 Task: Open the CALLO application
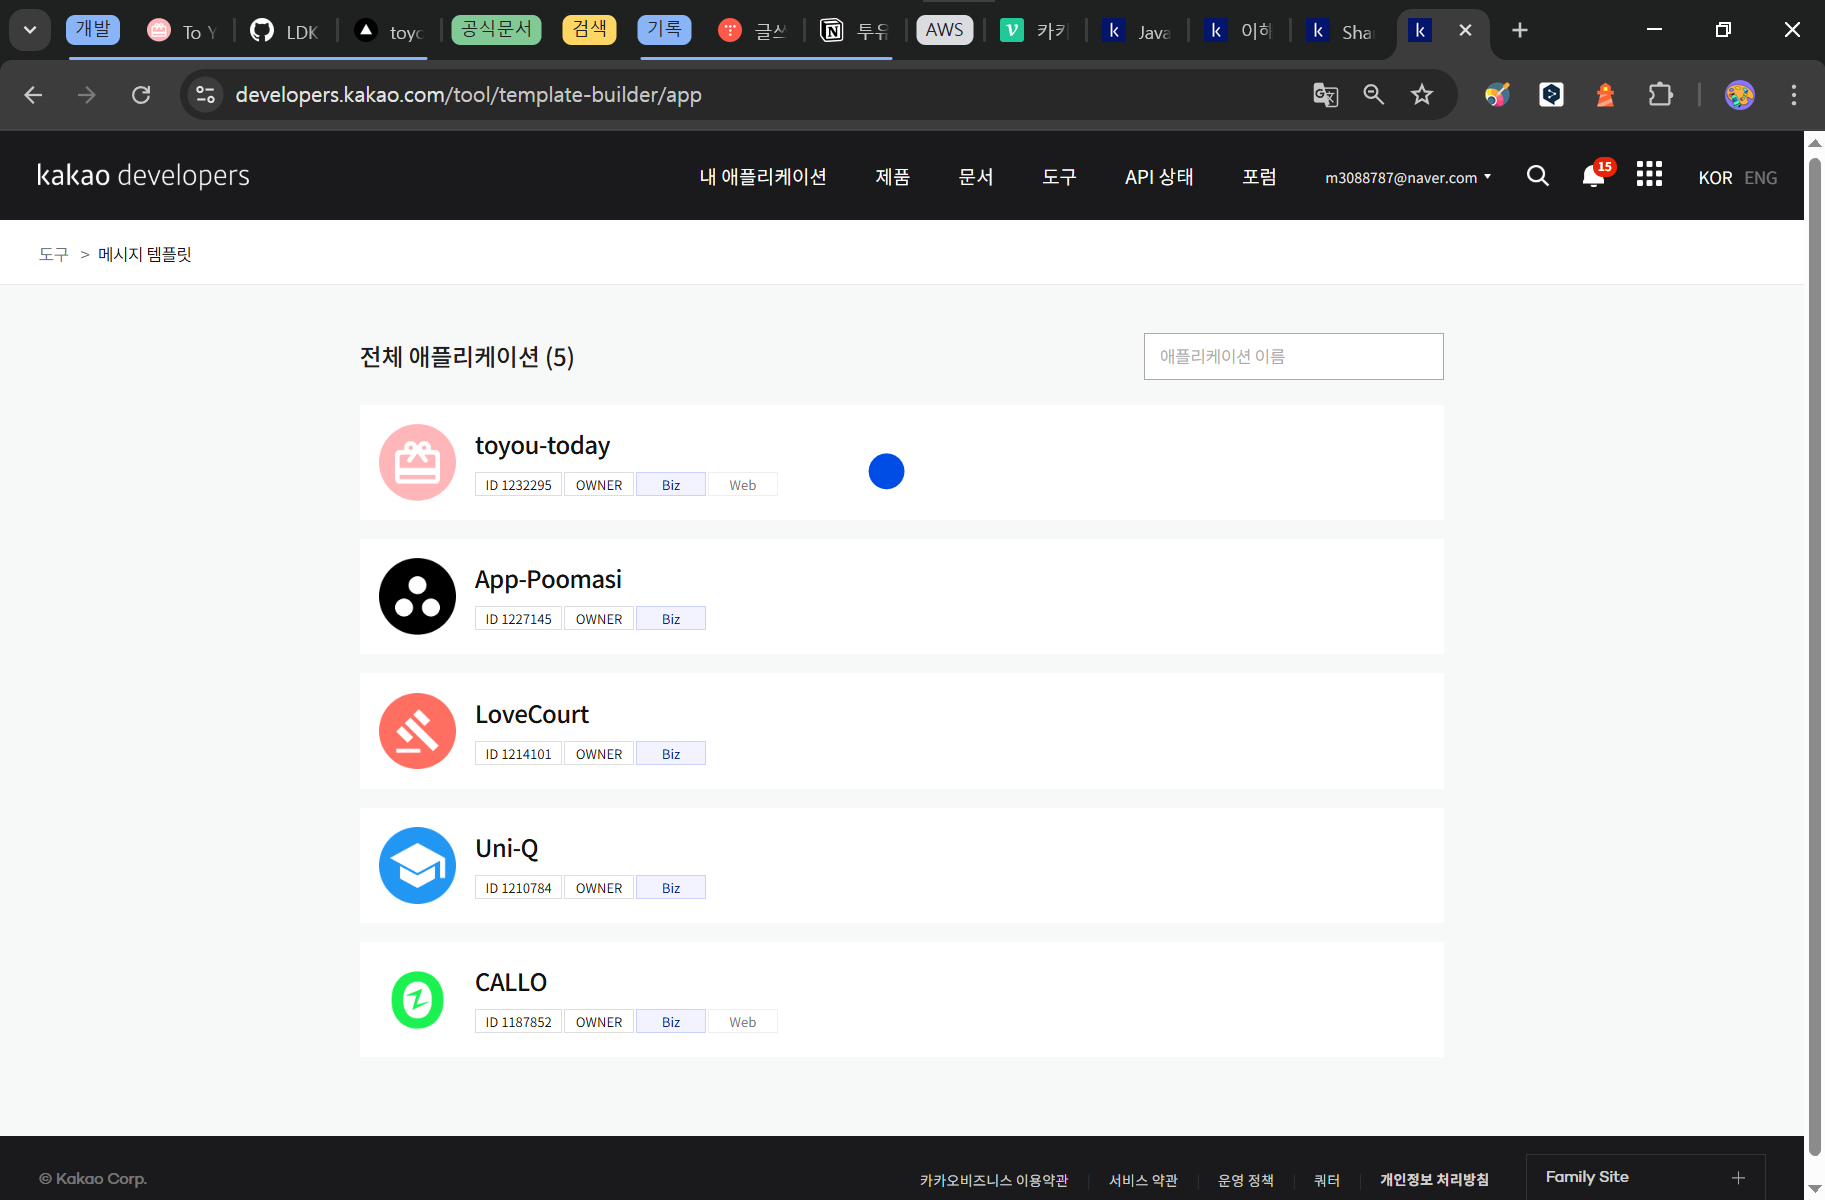(x=901, y=999)
